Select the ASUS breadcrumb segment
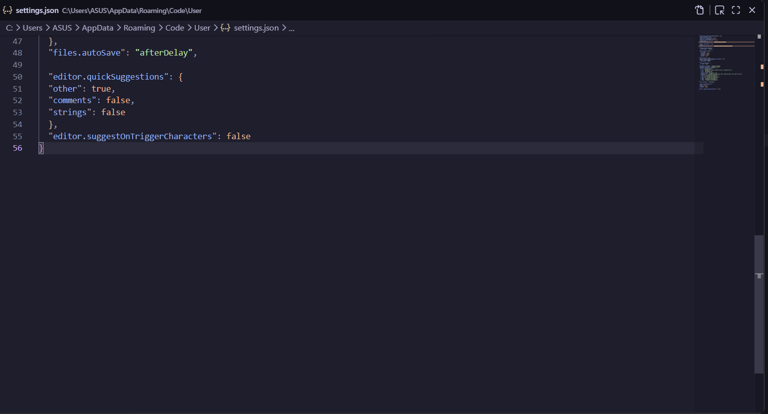This screenshot has width=768, height=414. [62, 28]
